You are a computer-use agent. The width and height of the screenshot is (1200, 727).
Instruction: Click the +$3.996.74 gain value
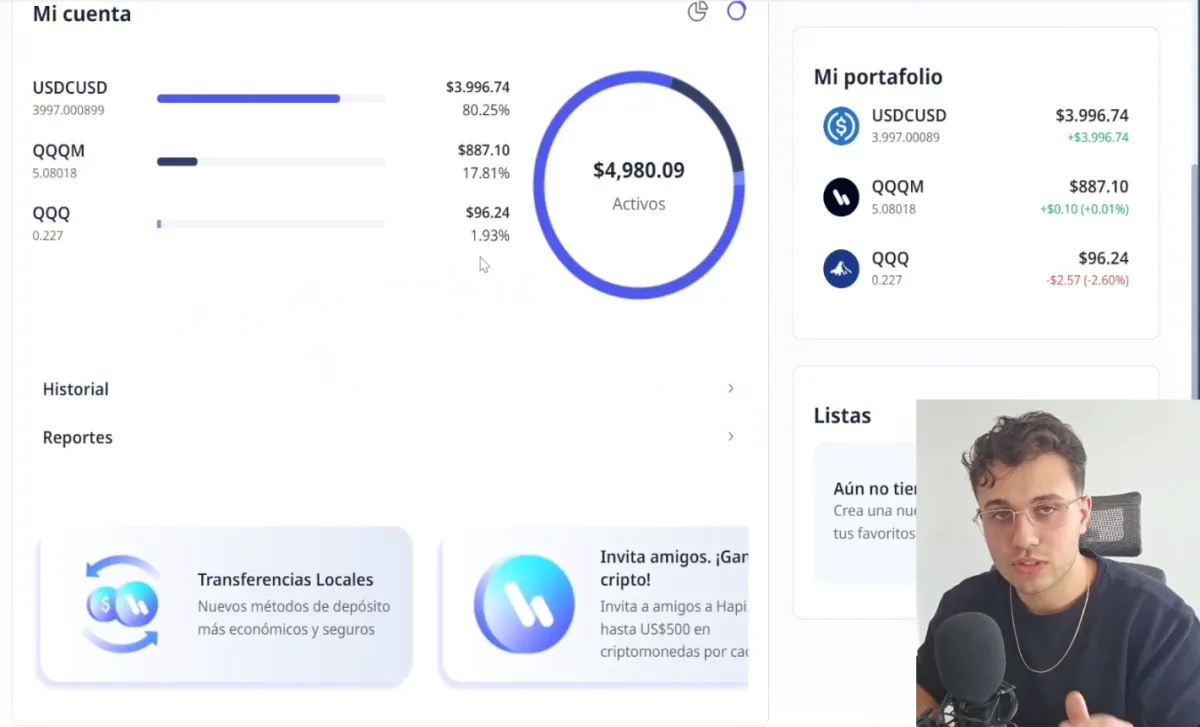tap(1098, 138)
